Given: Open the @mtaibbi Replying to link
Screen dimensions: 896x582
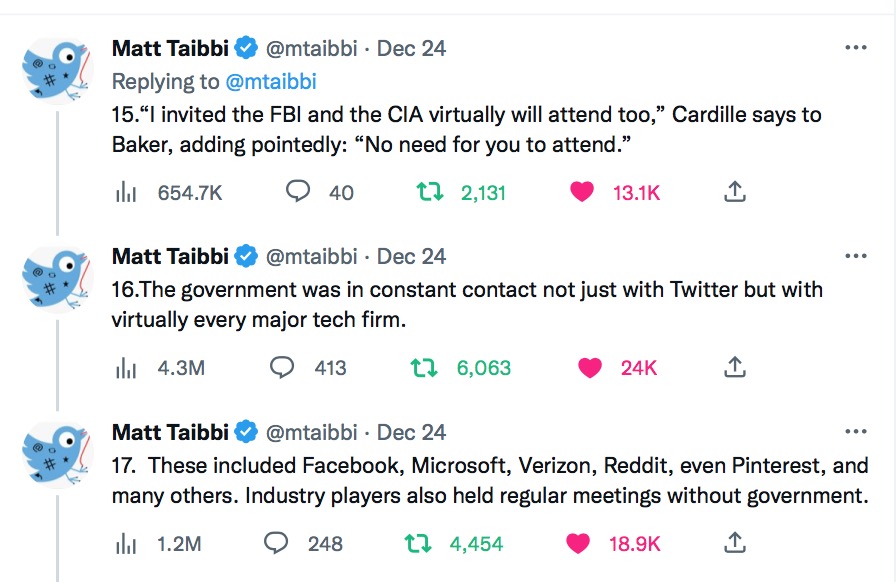Looking at the screenshot, I should click(x=271, y=82).
